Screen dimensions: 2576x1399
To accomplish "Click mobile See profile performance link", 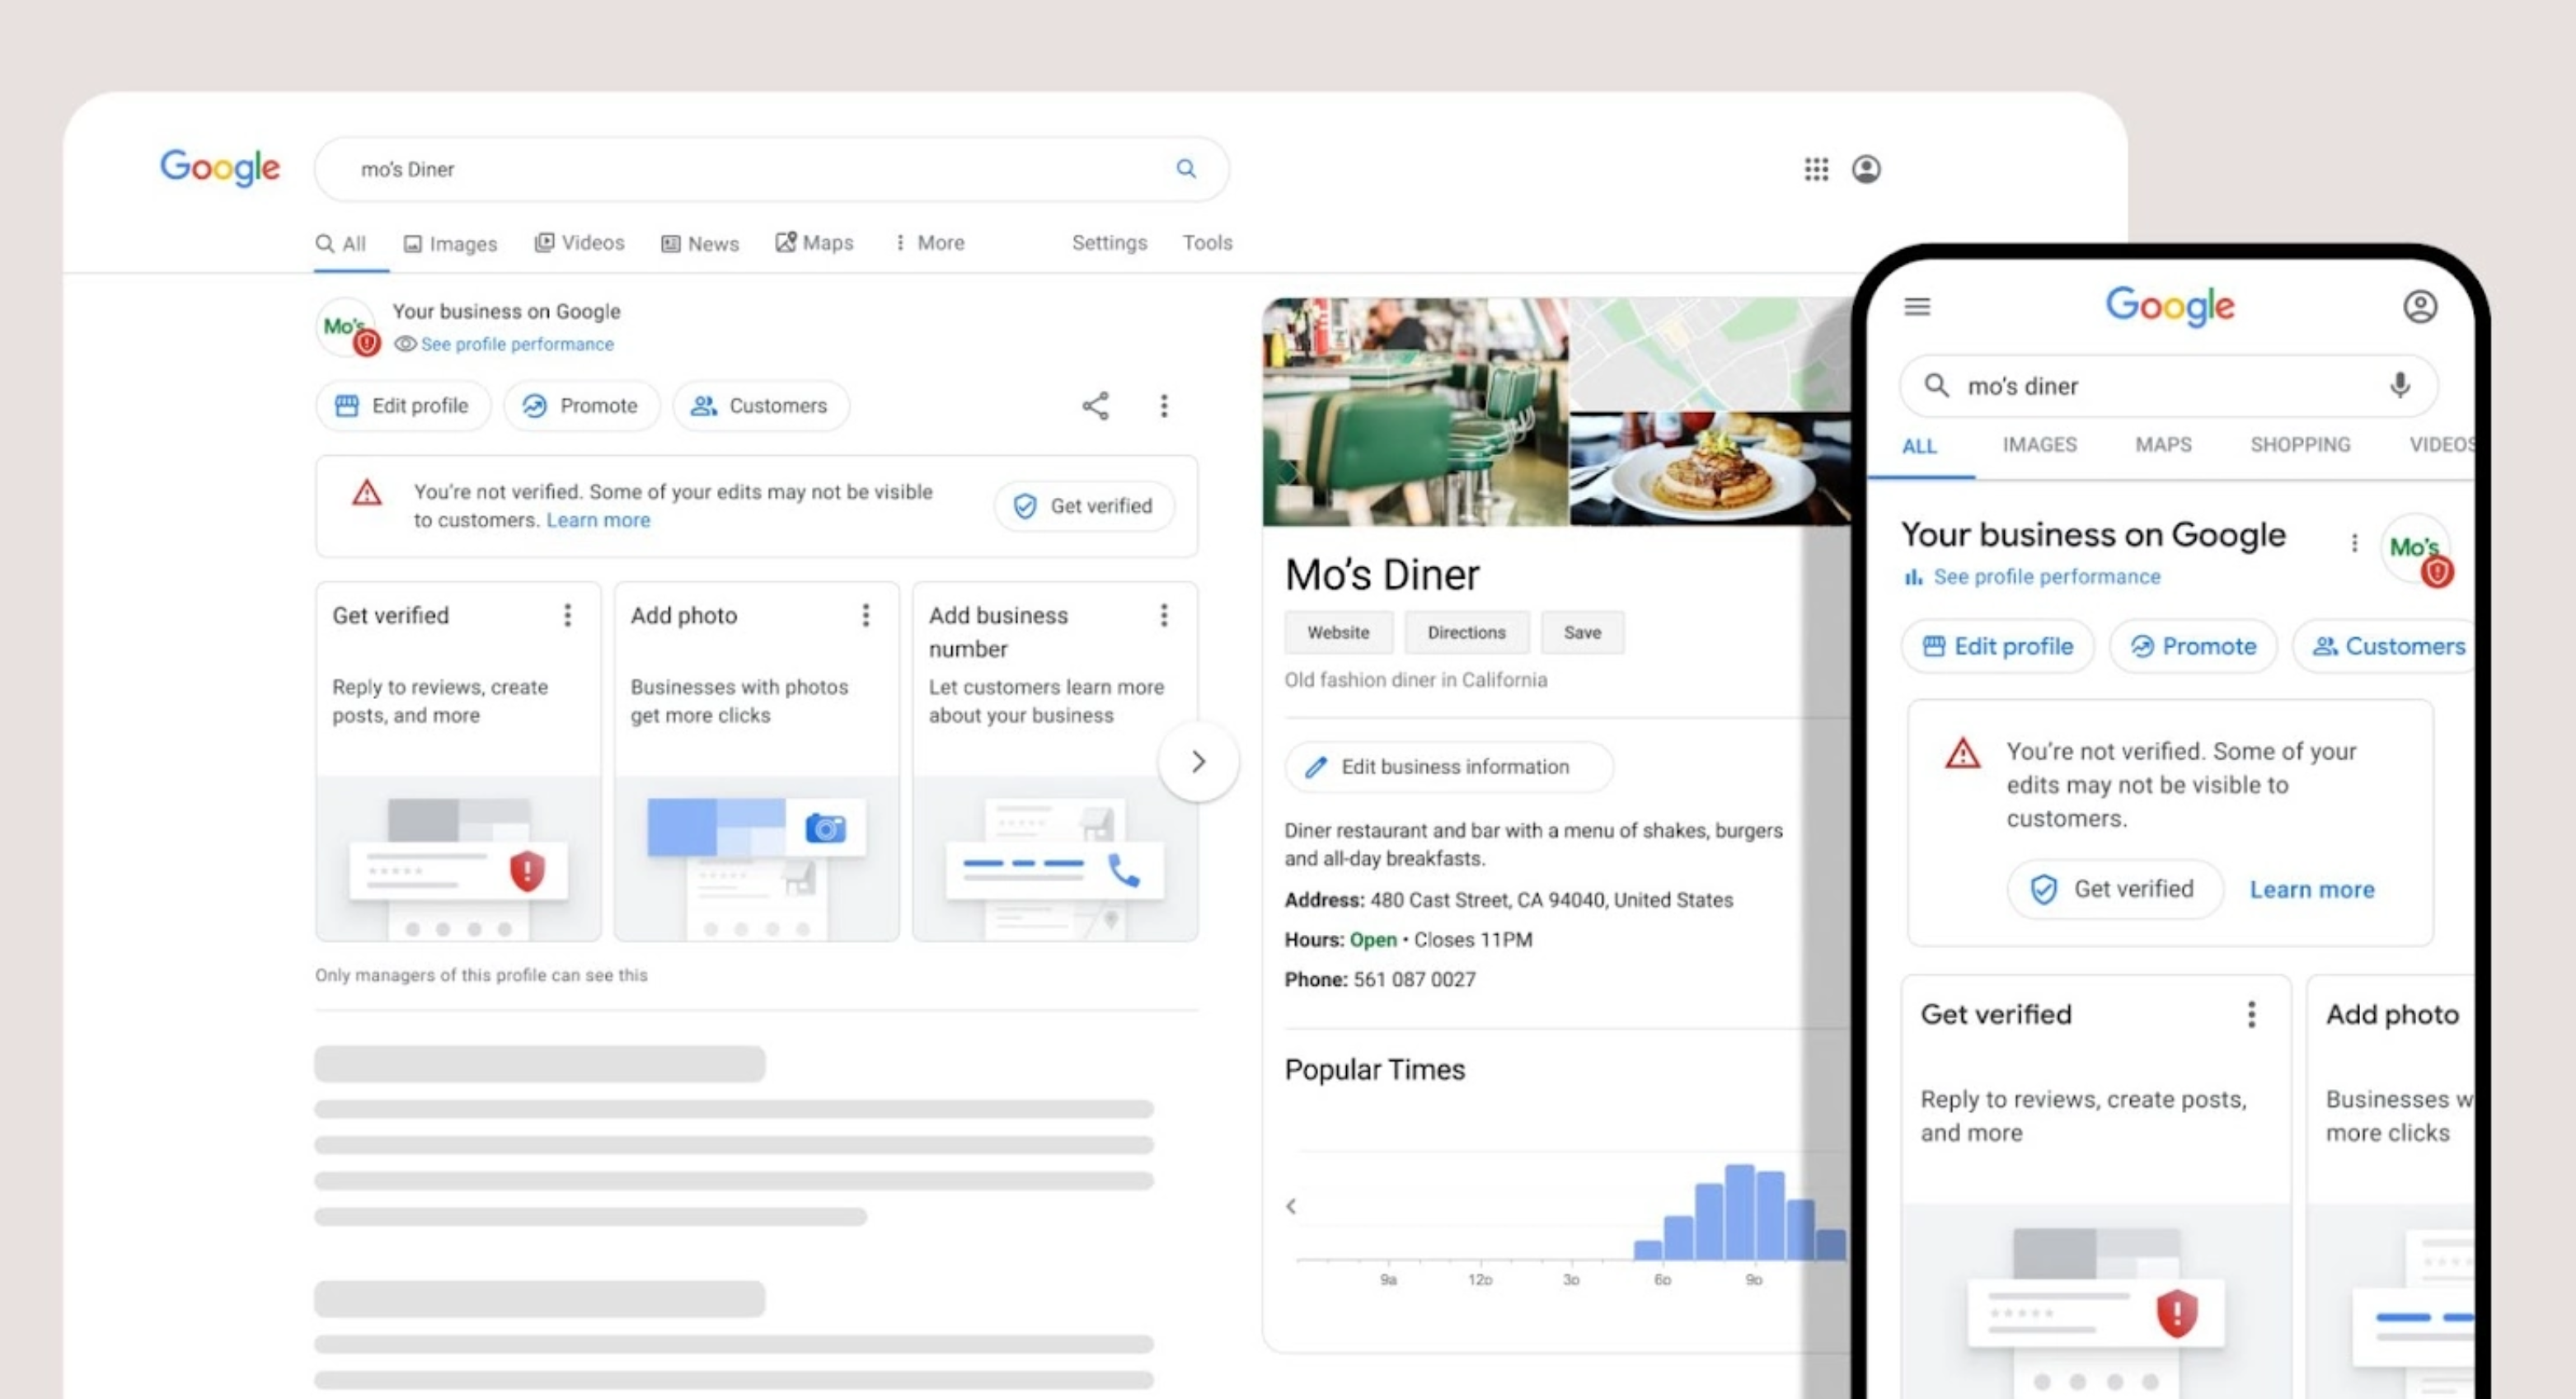I will [2046, 577].
